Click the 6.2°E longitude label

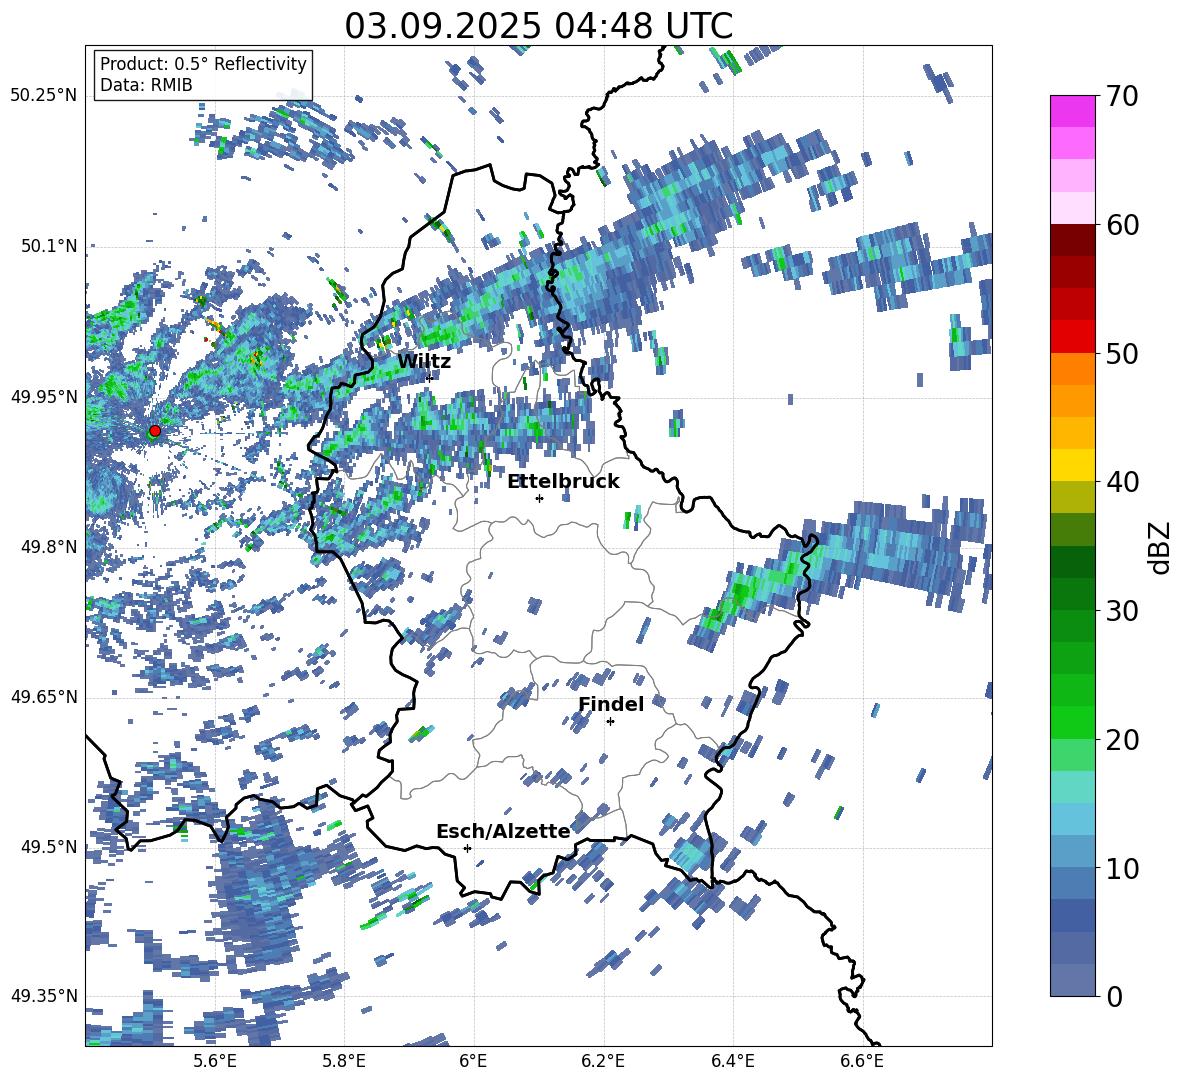click(x=603, y=1061)
